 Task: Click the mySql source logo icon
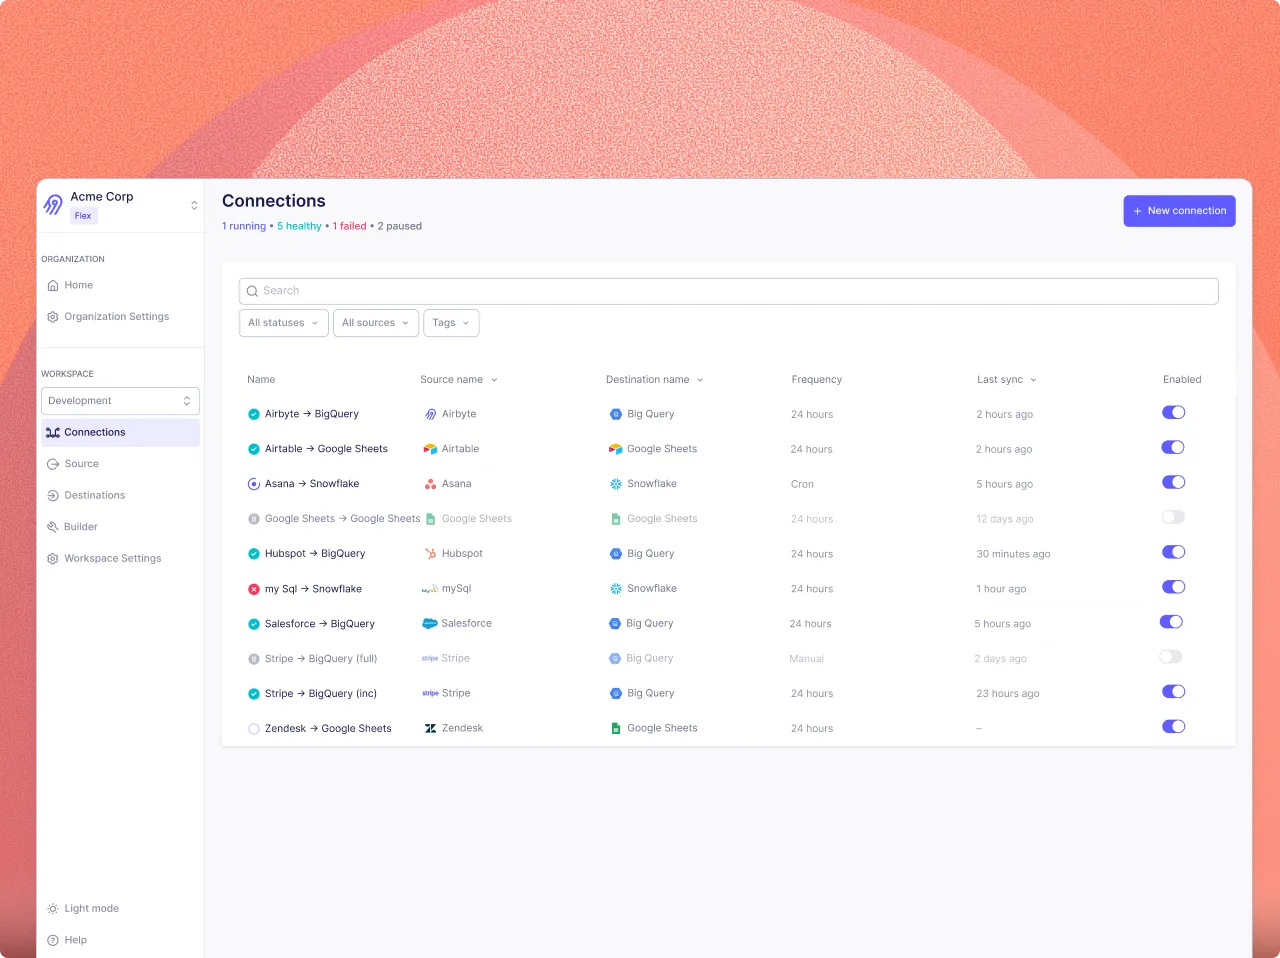point(430,589)
